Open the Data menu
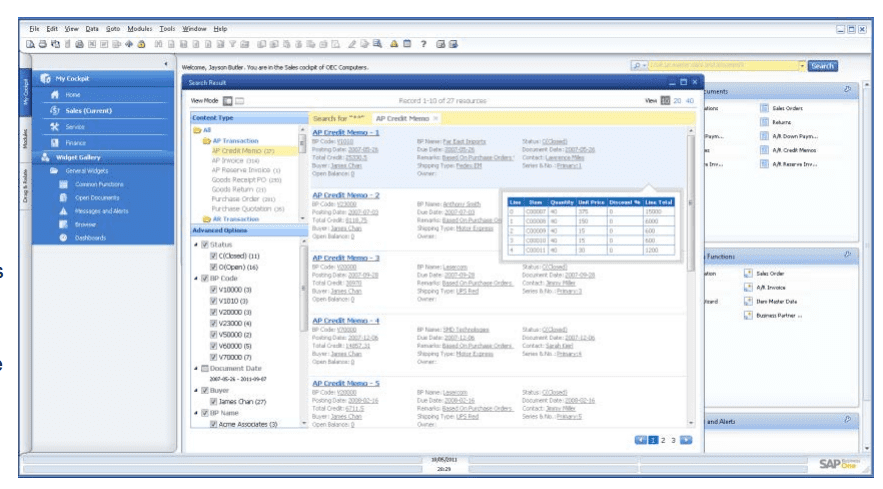The width and height of the screenshot is (883, 489). tap(92, 29)
